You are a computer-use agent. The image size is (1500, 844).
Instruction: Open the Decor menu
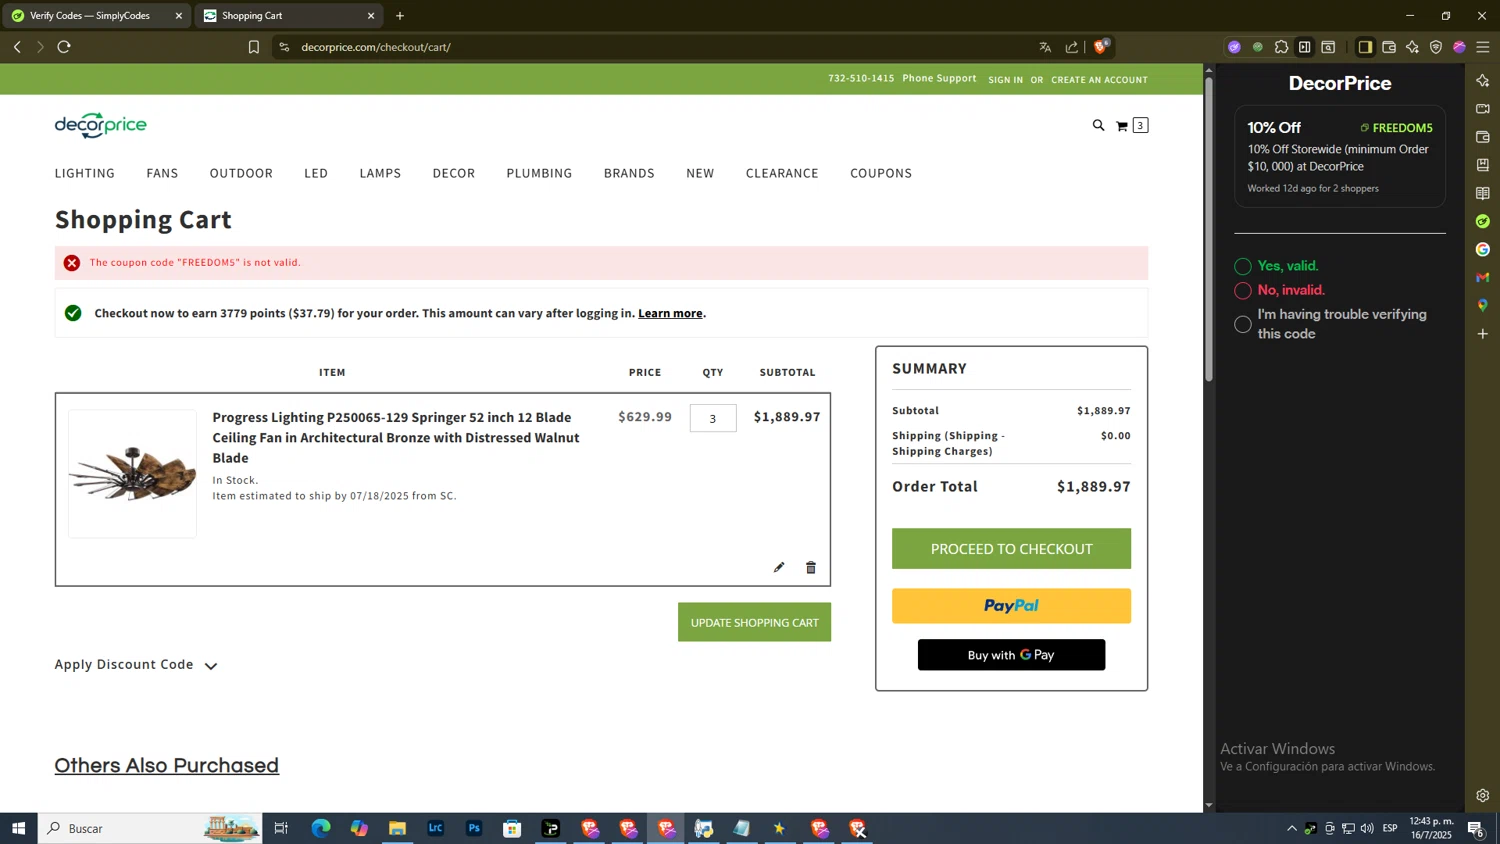[x=454, y=173]
